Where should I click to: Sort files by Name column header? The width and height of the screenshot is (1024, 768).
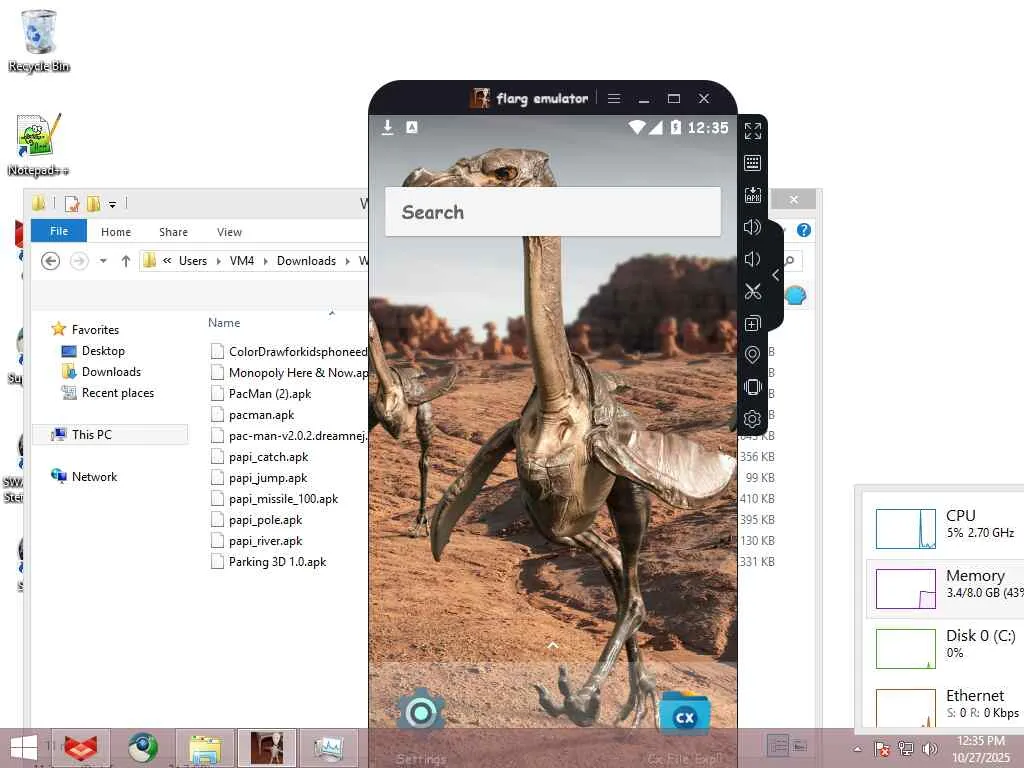224,323
